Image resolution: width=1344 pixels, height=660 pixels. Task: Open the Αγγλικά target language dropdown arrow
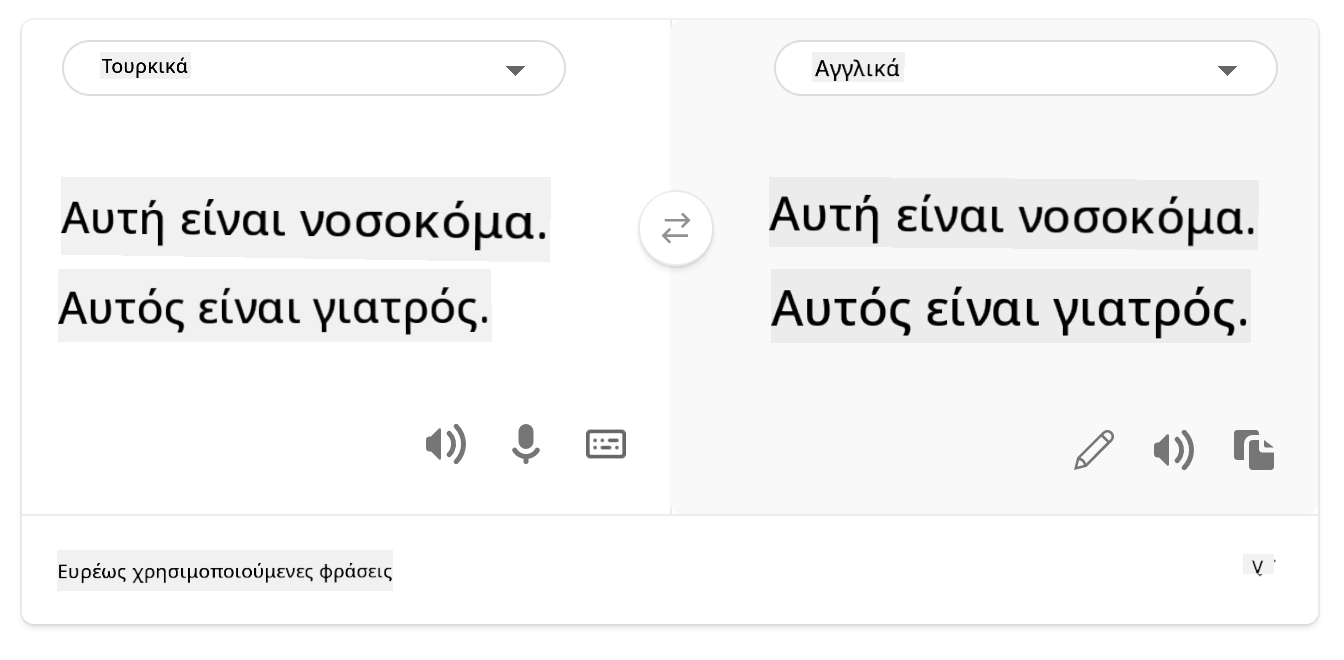click(x=1227, y=70)
